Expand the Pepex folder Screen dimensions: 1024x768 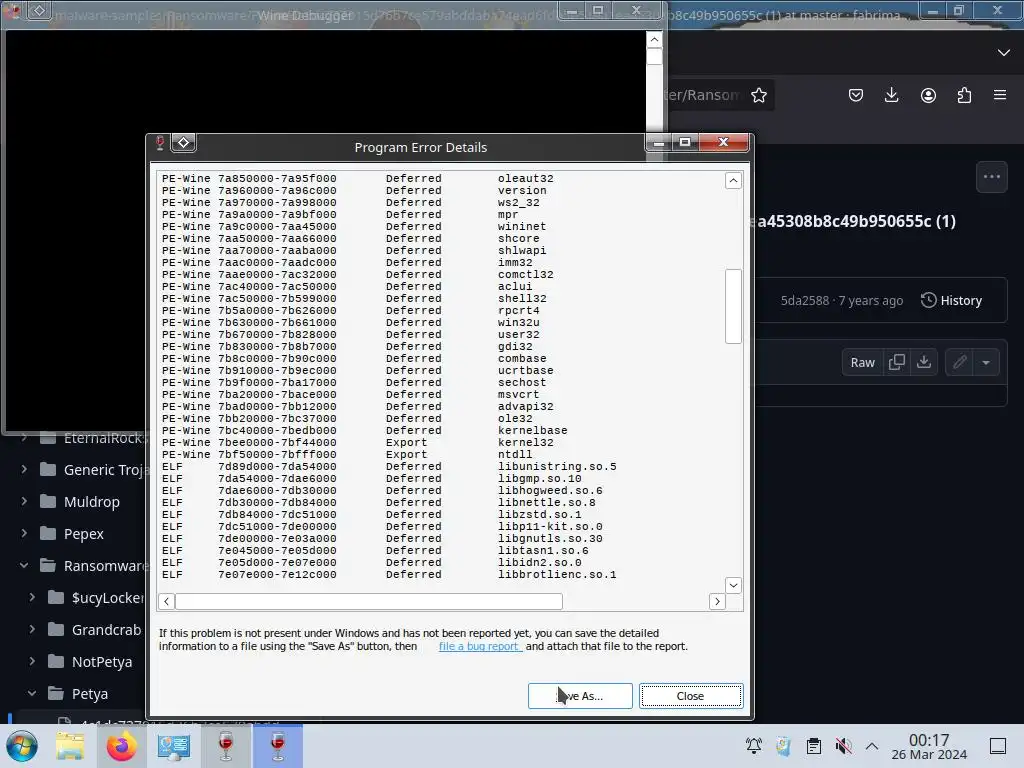24,533
